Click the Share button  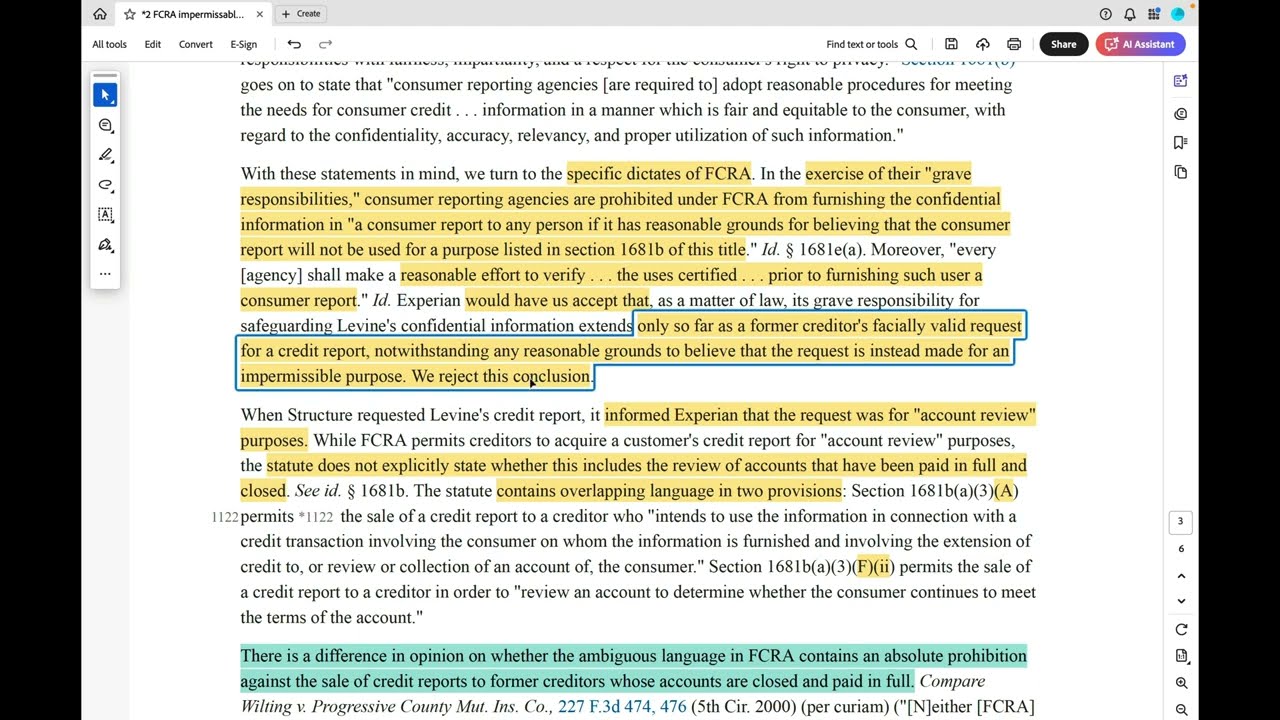tap(1063, 44)
